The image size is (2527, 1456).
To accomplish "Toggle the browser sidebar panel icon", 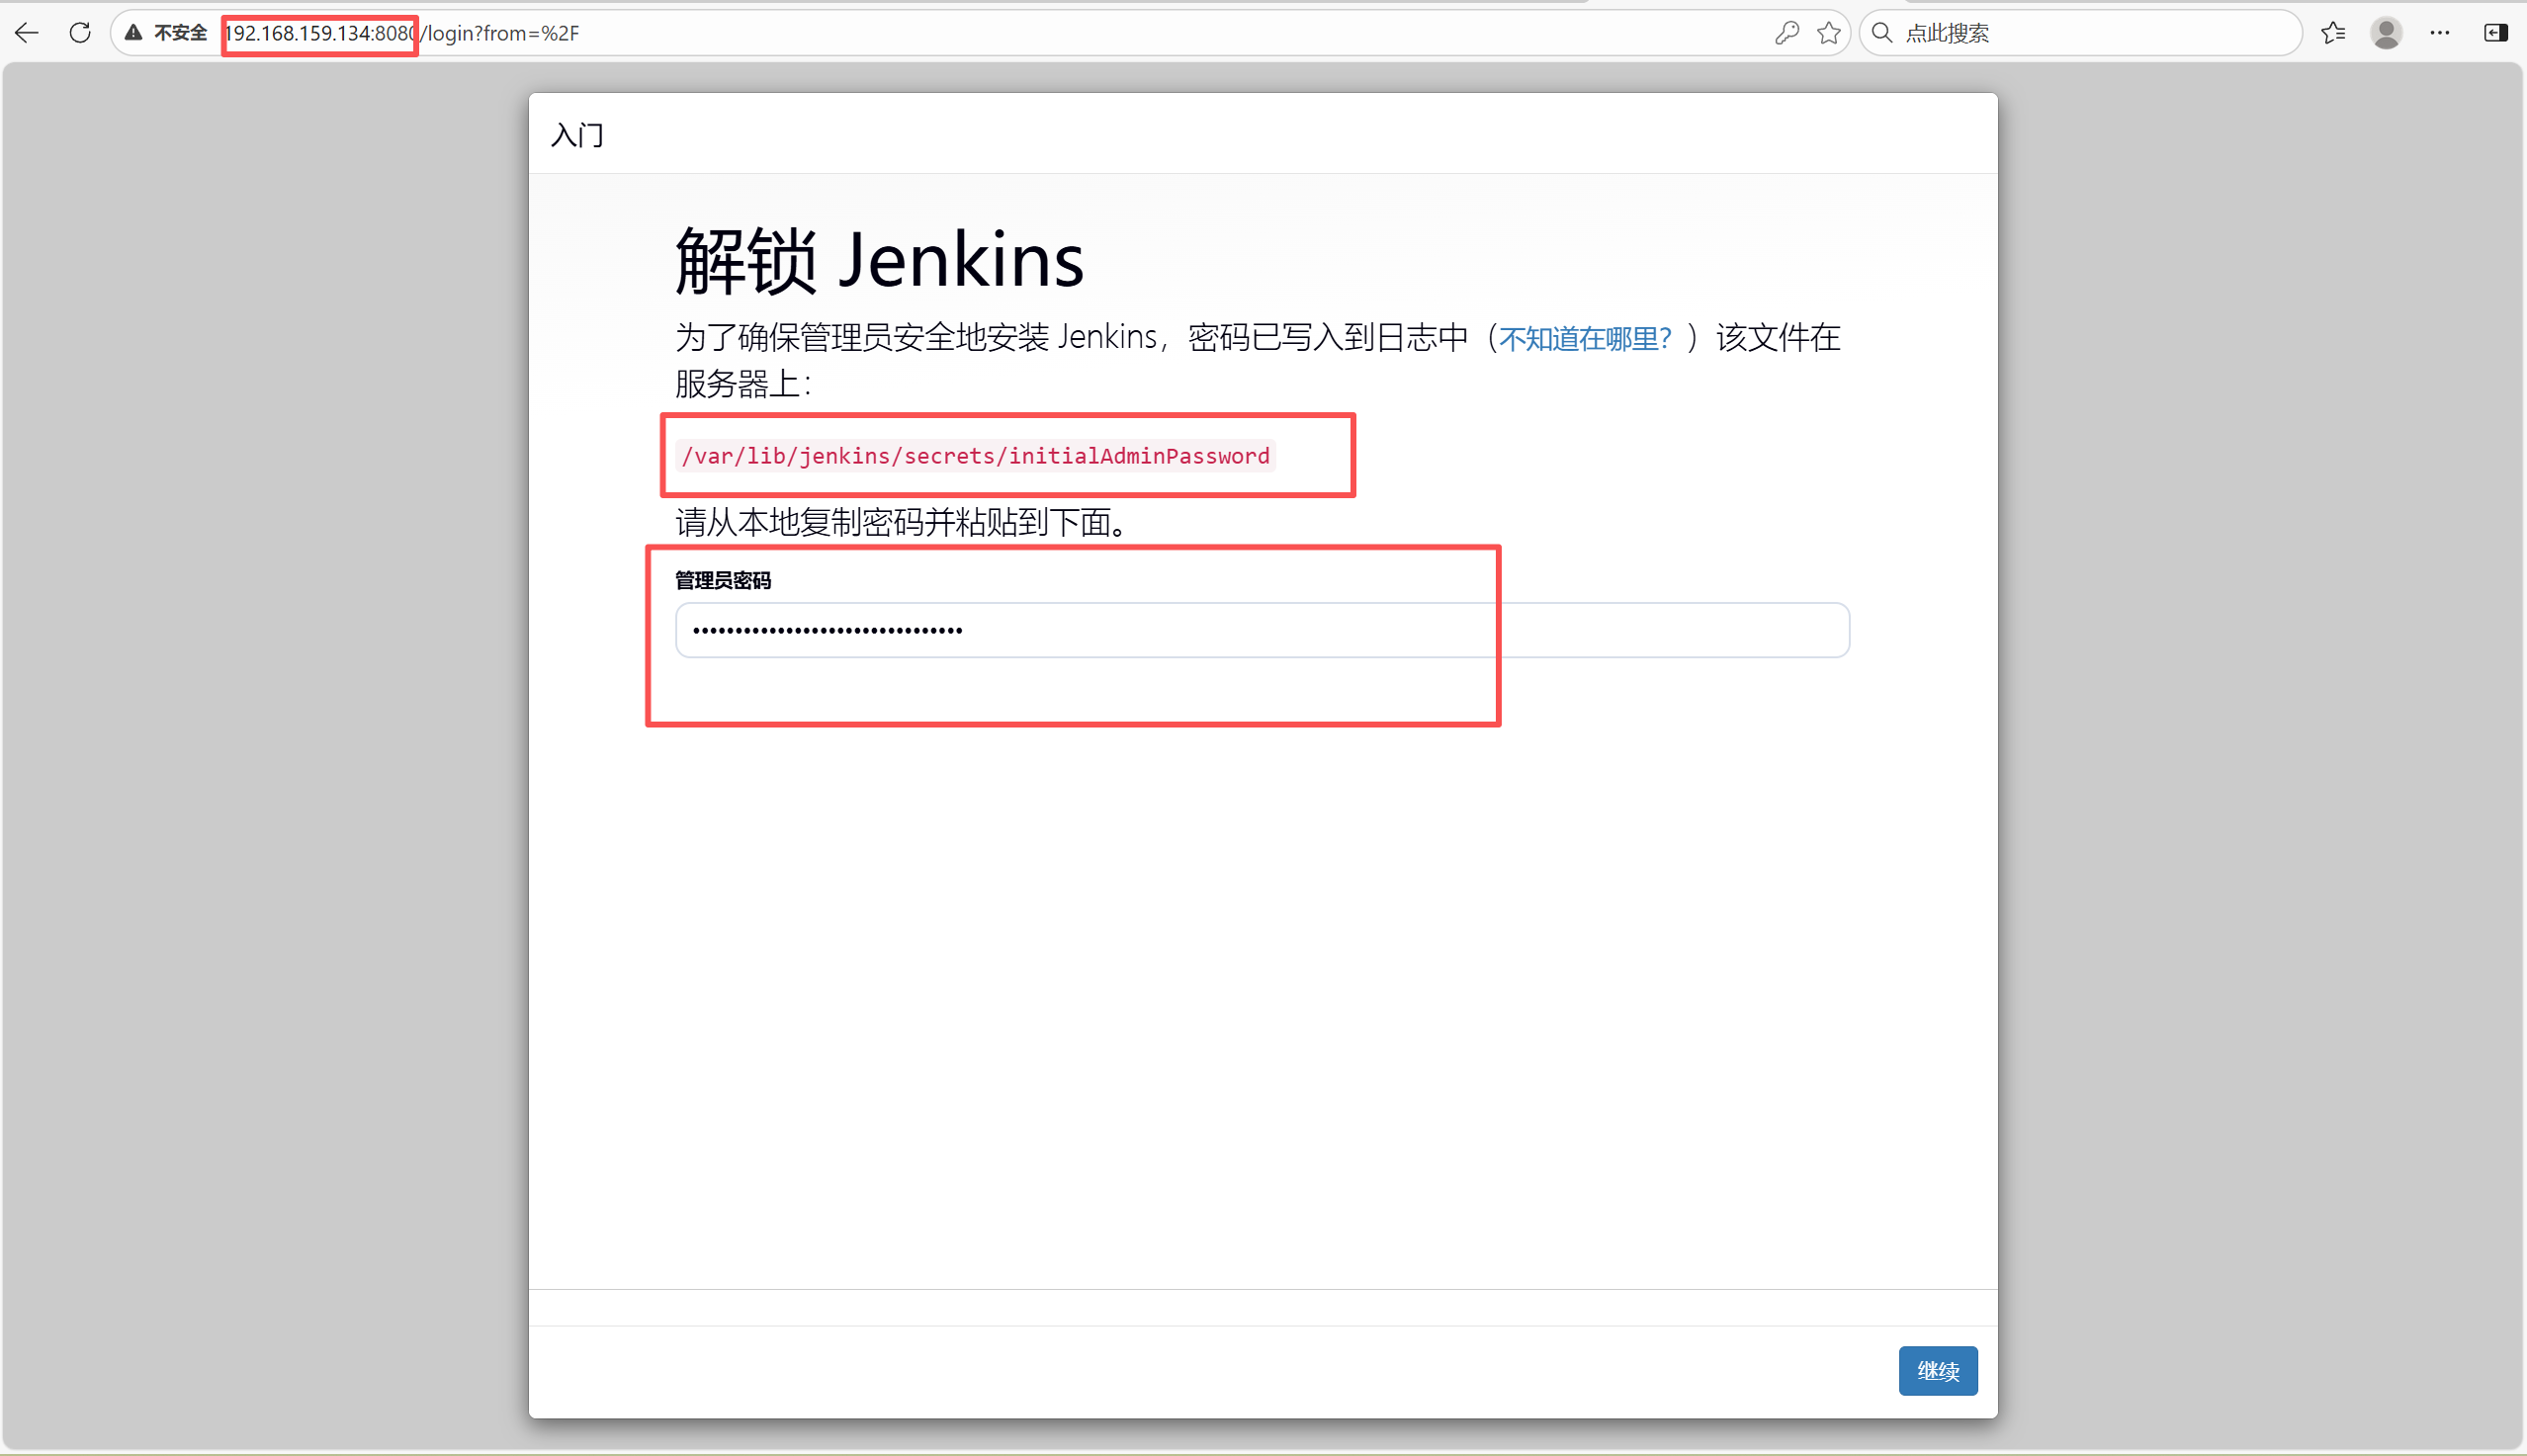I will click(x=2496, y=33).
